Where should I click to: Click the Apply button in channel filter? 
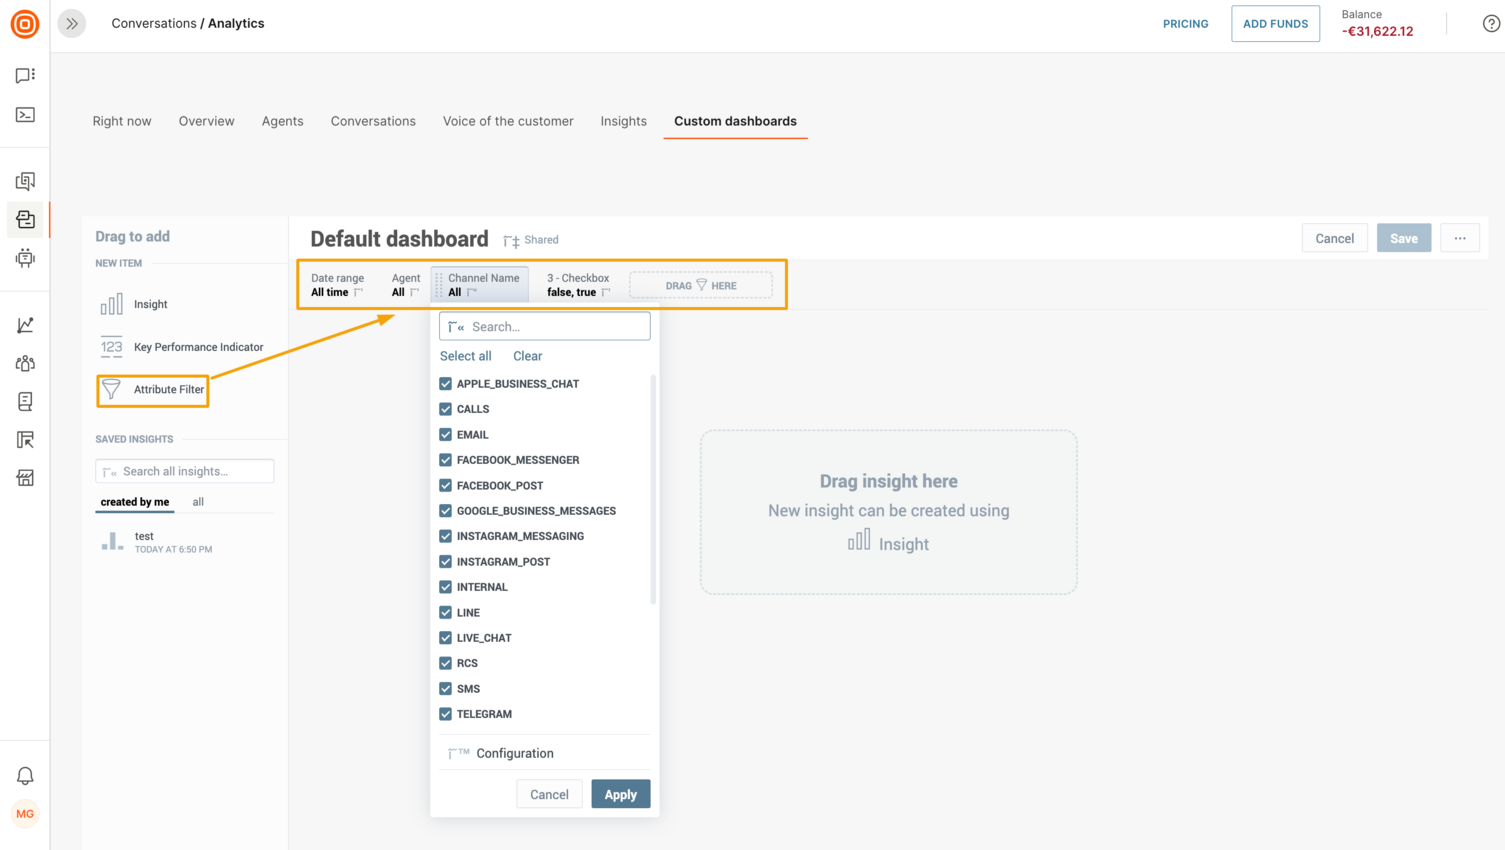tap(620, 793)
